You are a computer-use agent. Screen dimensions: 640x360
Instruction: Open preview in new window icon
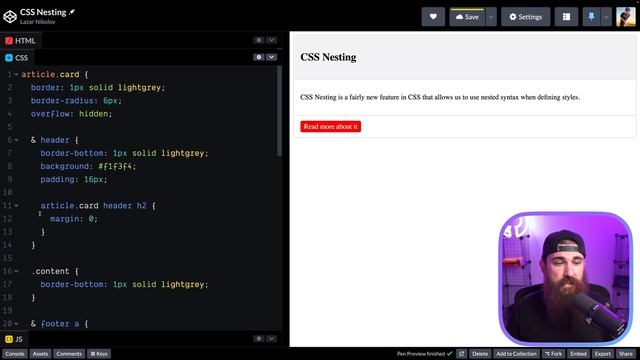(x=461, y=354)
